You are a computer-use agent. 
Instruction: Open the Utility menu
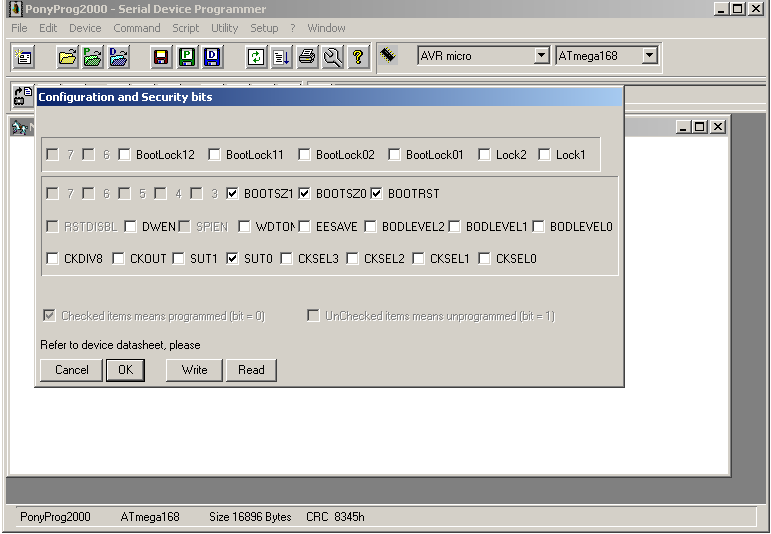[224, 28]
